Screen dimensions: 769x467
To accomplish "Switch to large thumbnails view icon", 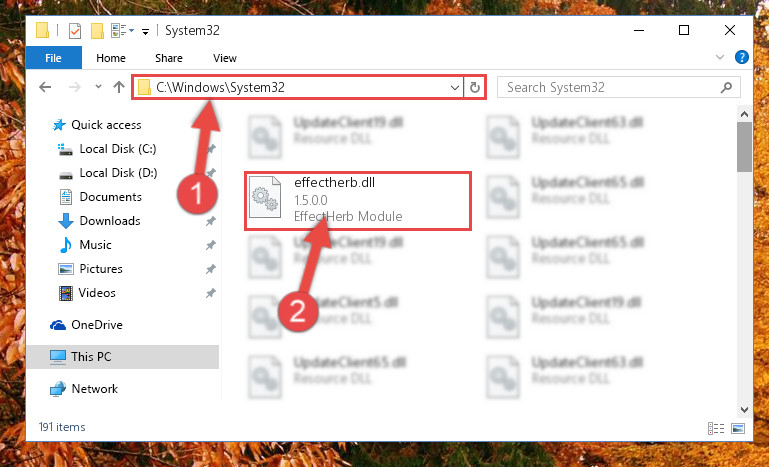I will (738, 428).
